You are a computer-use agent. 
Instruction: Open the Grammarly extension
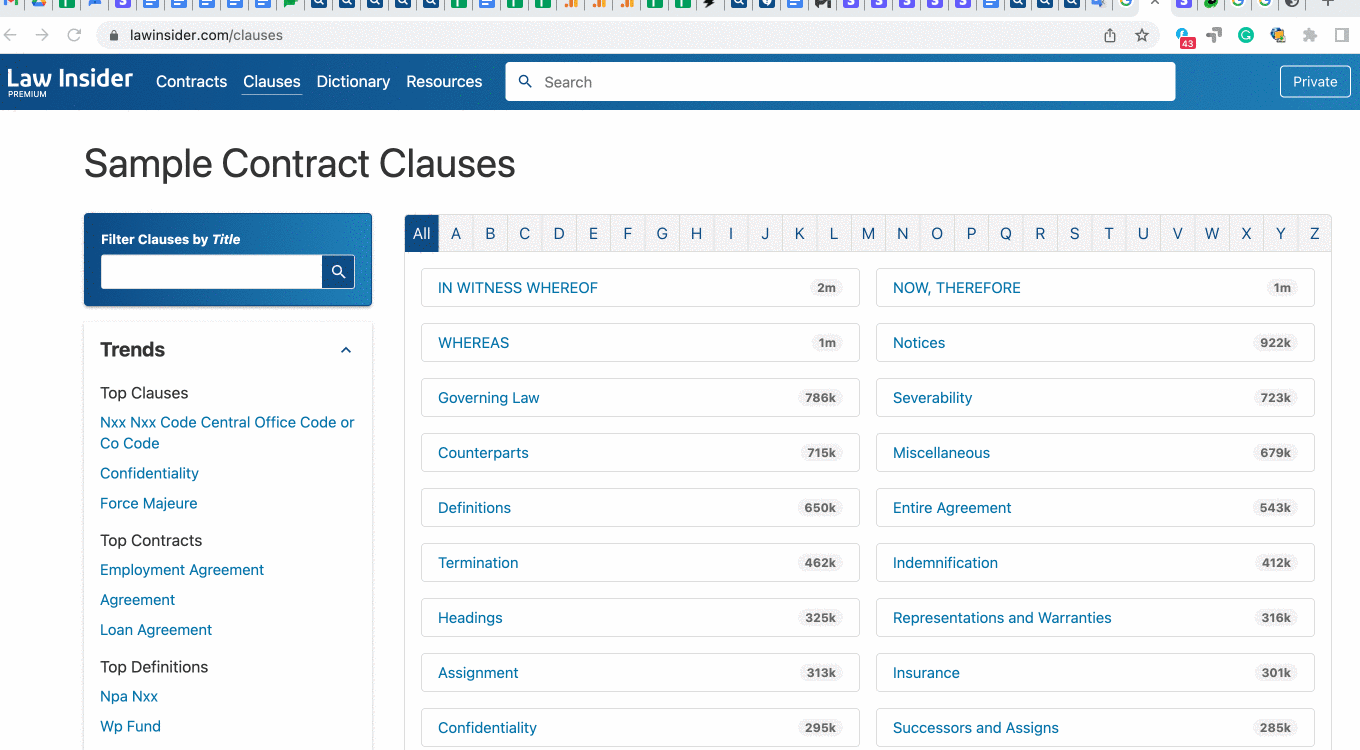click(x=1246, y=35)
